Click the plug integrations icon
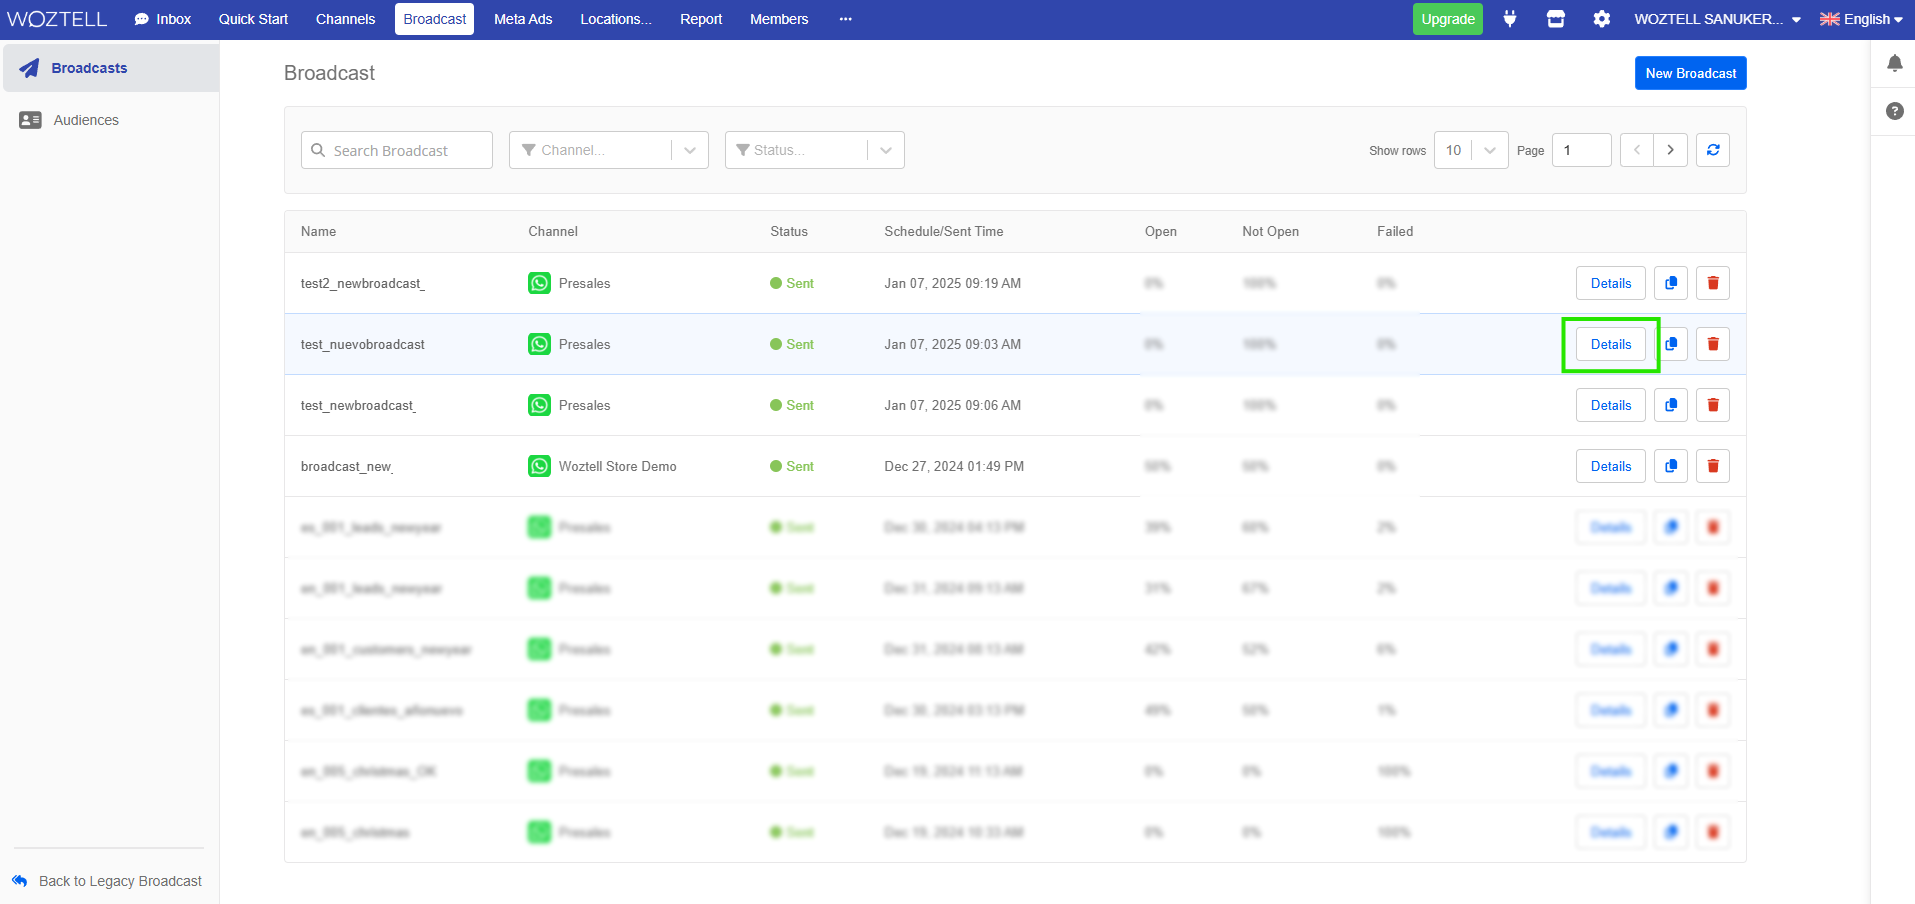Image resolution: width=1915 pixels, height=904 pixels. 1510,19
